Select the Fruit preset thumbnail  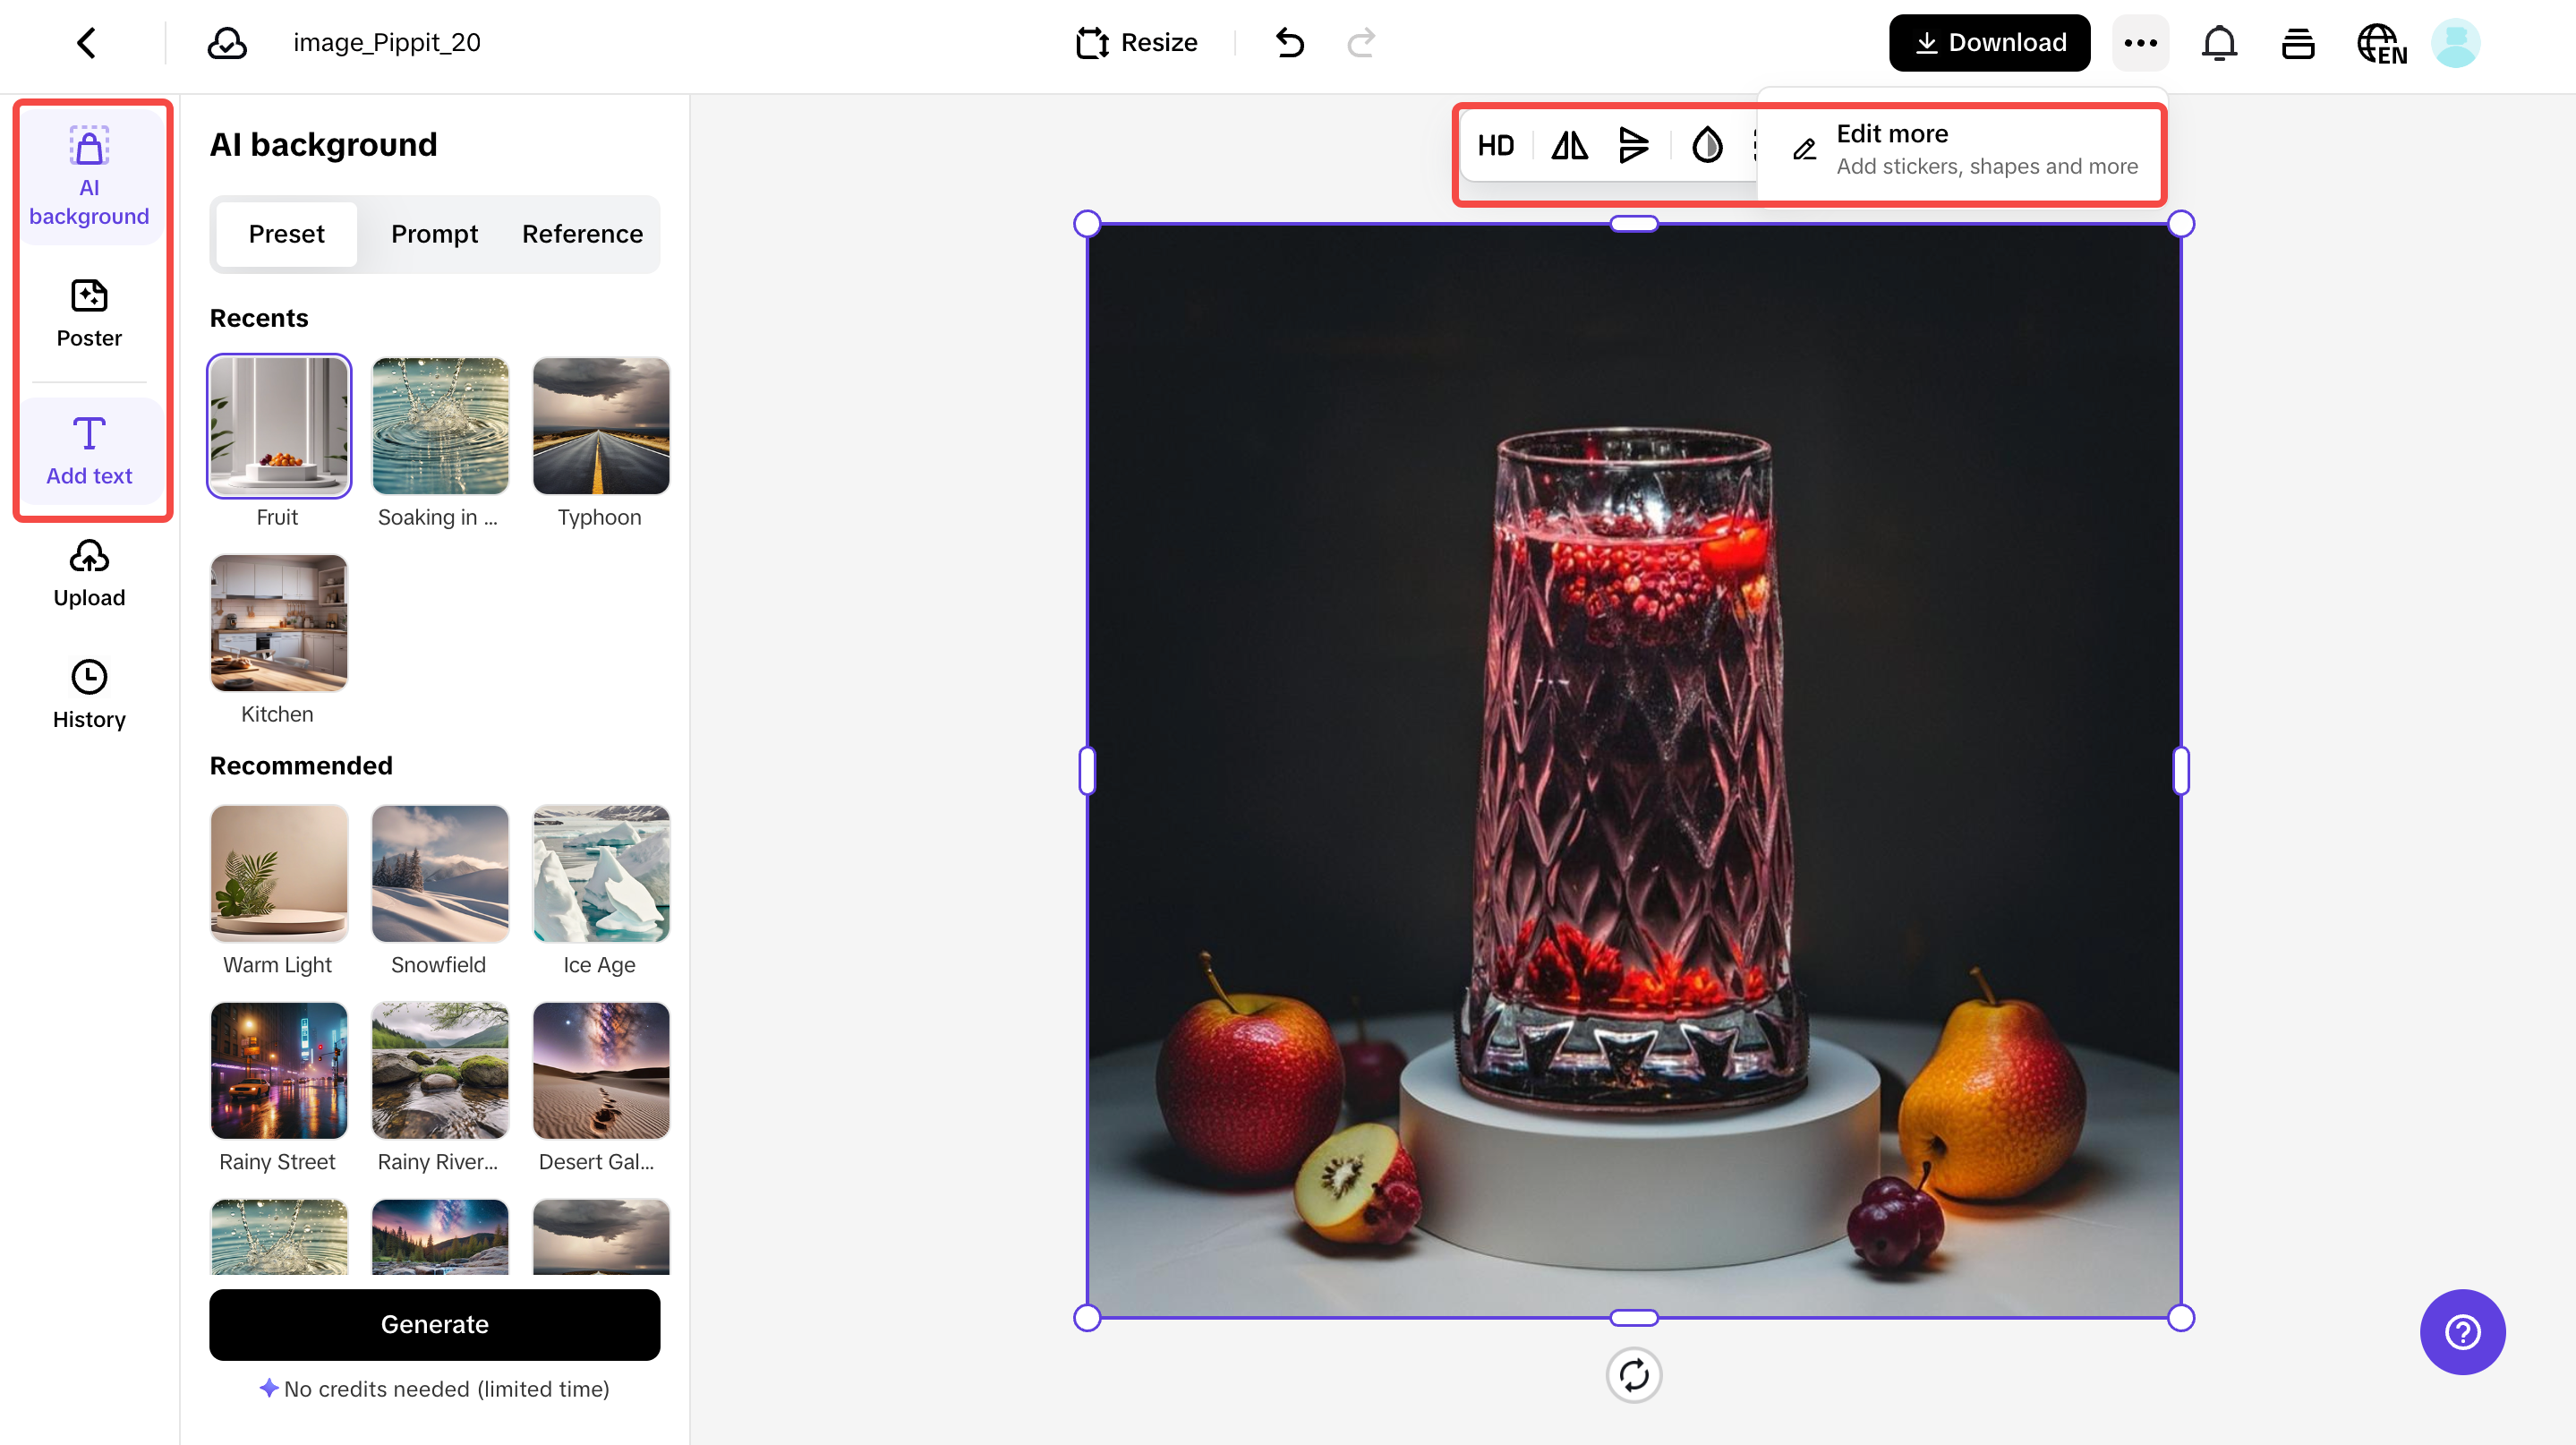278,425
